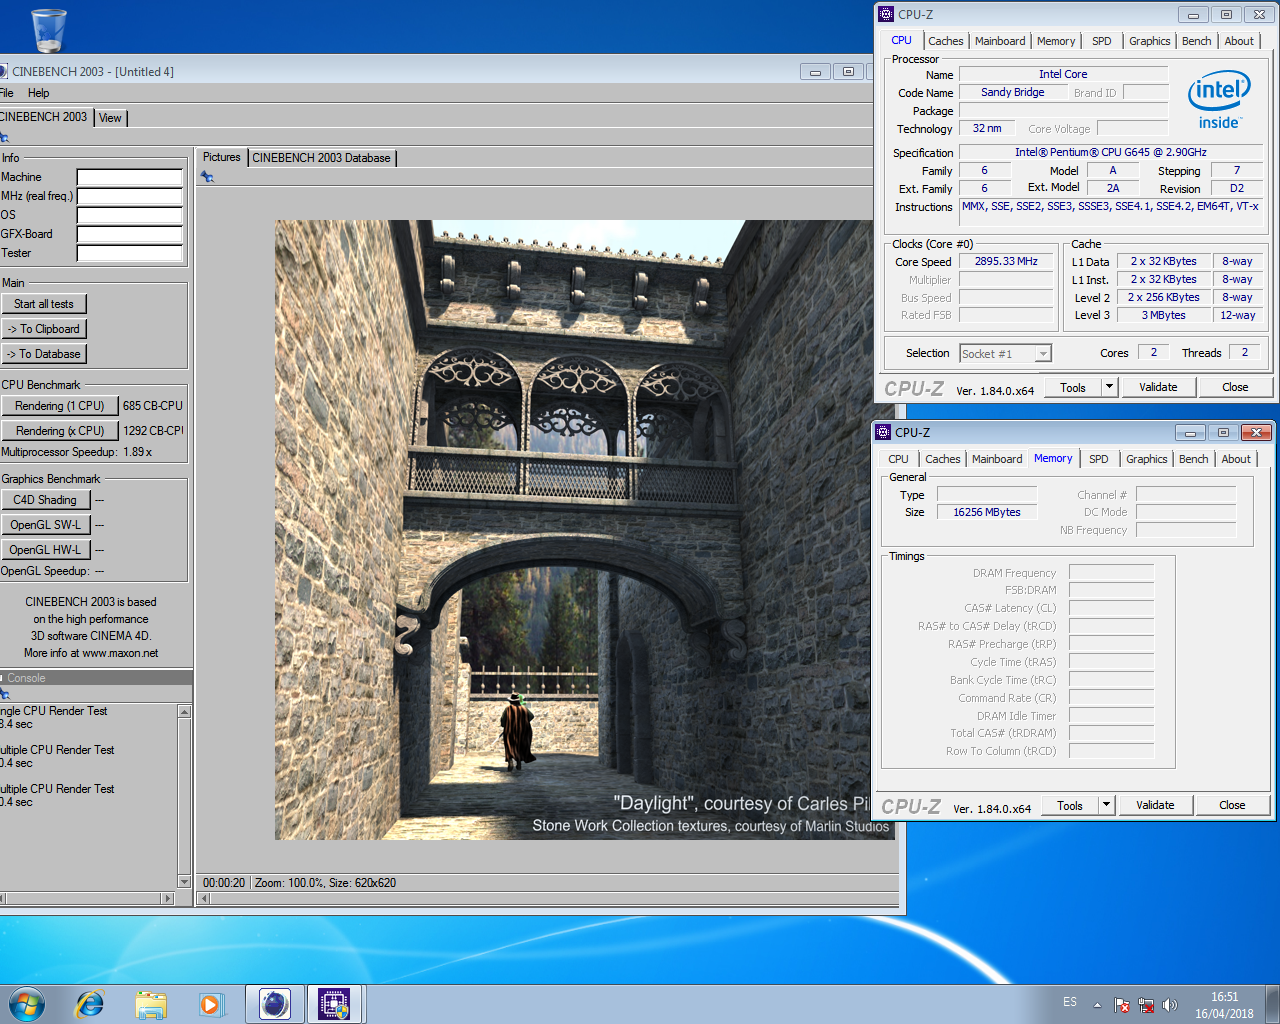Switch to the View tab in CINEBENCH
This screenshot has width=1280, height=1024.
[x=110, y=118]
